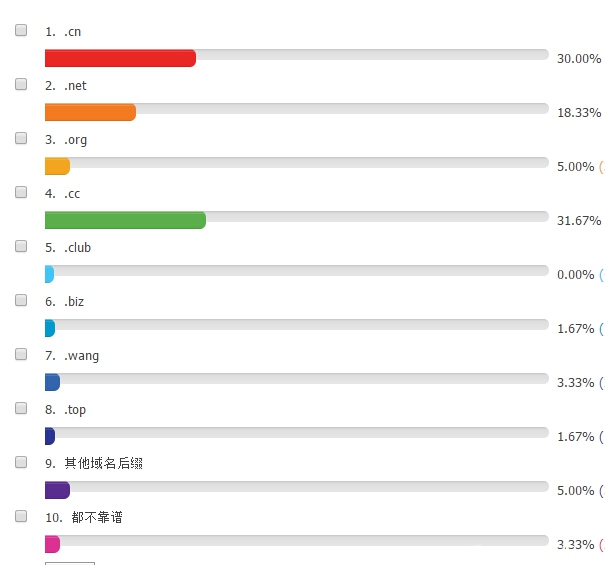Tick the .net option checkbox

point(21,84)
